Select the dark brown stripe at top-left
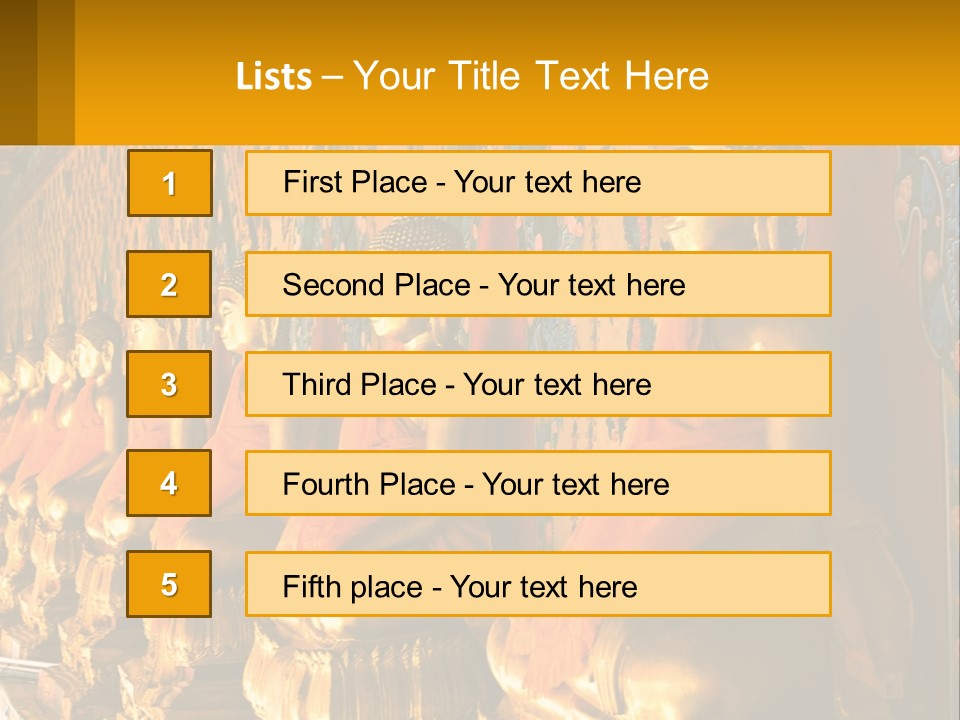The height and width of the screenshot is (720, 960). coord(18,72)
